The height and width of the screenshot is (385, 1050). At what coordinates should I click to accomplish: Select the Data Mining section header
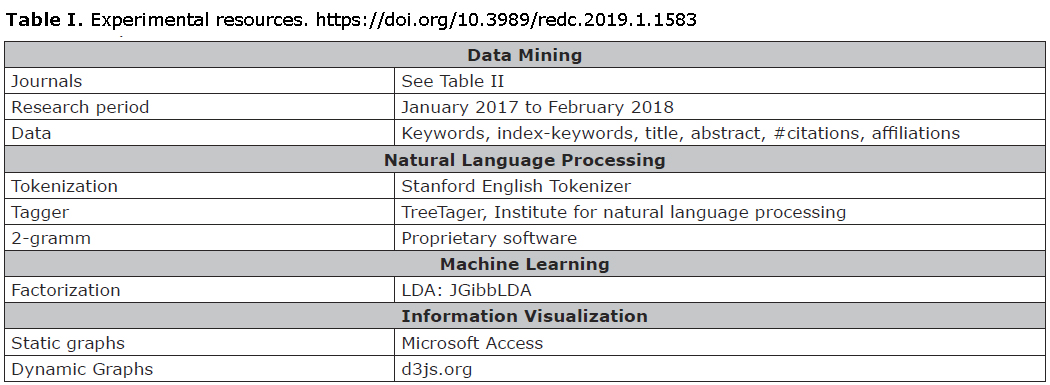pyautogui.click(x=524, y=56)
